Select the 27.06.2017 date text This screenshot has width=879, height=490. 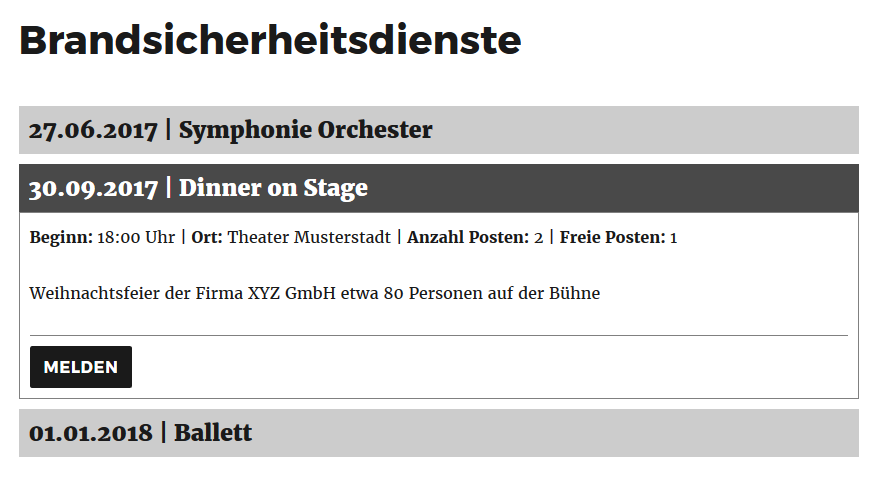[93, 130]
